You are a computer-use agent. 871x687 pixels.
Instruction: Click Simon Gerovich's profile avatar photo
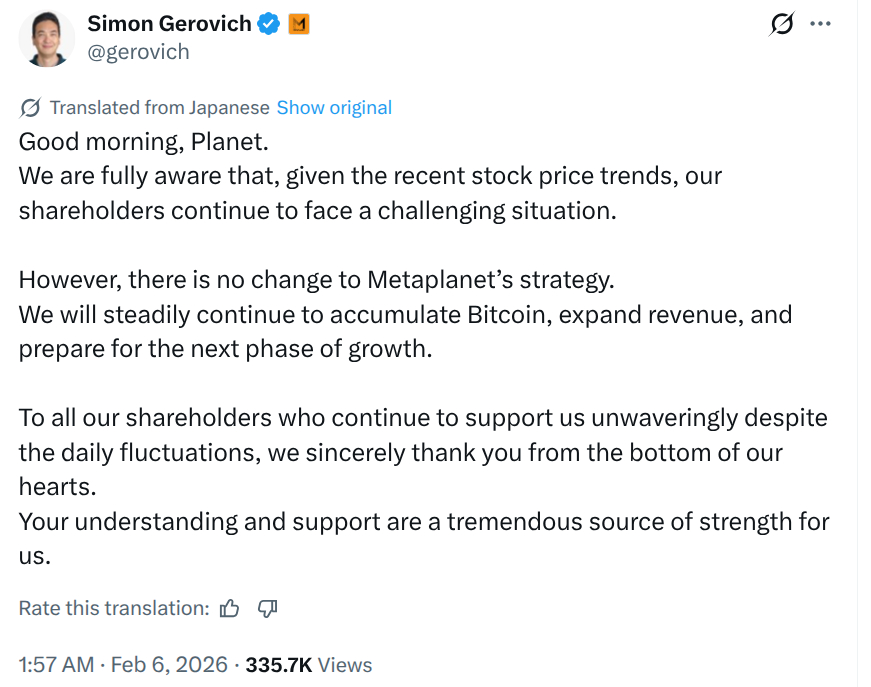click(x=47, y=38)
